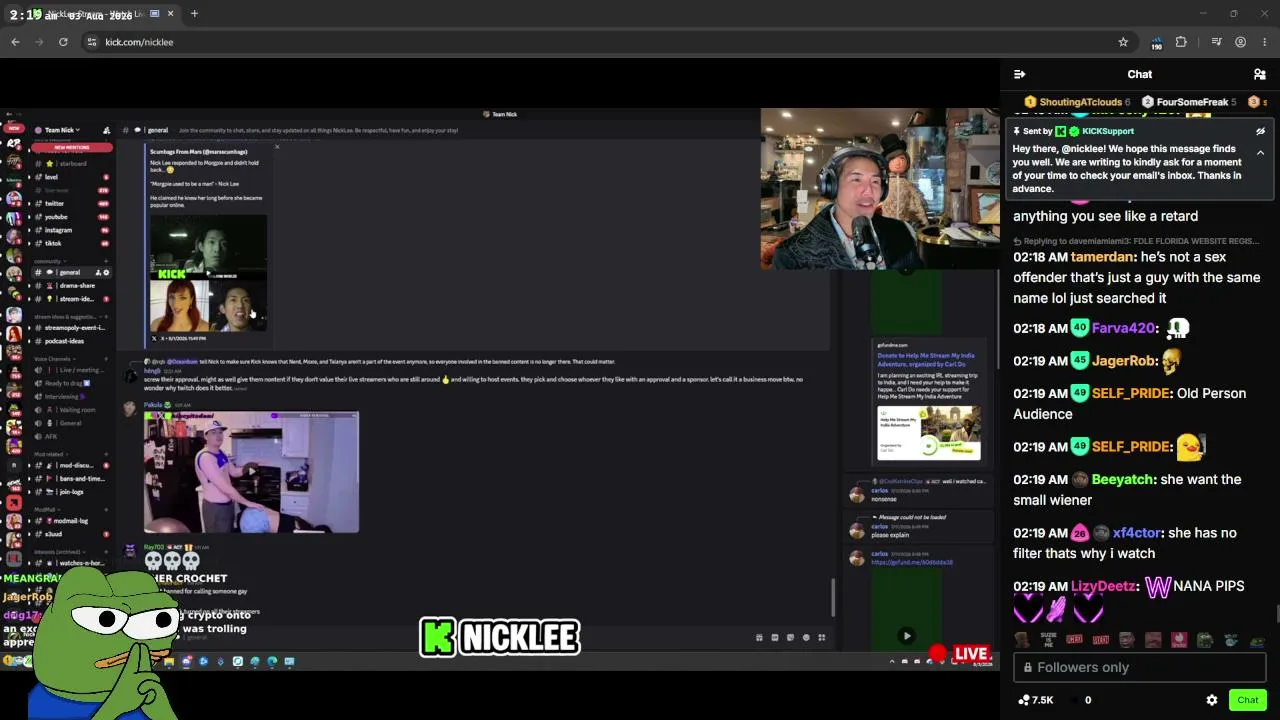Open the browser Extensions puzzle icon
The width and height of the screenshot is (1280, 720).
coord(1181,42)
